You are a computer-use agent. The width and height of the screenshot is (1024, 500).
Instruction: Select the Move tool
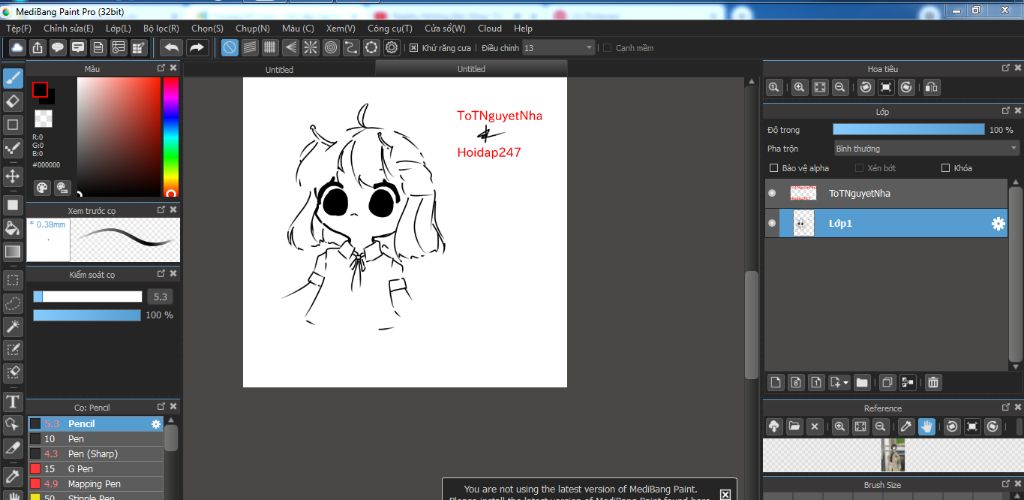13,176
